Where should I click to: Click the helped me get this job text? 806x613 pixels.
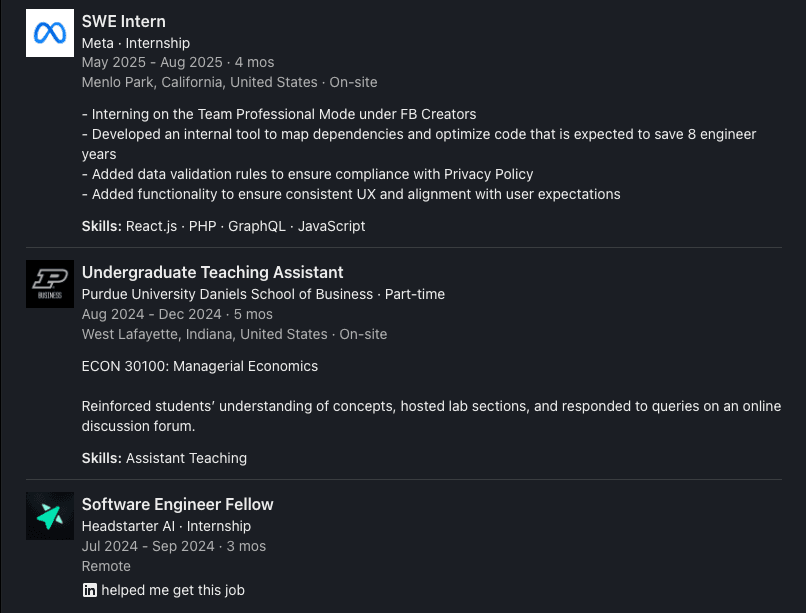[172, 590]
